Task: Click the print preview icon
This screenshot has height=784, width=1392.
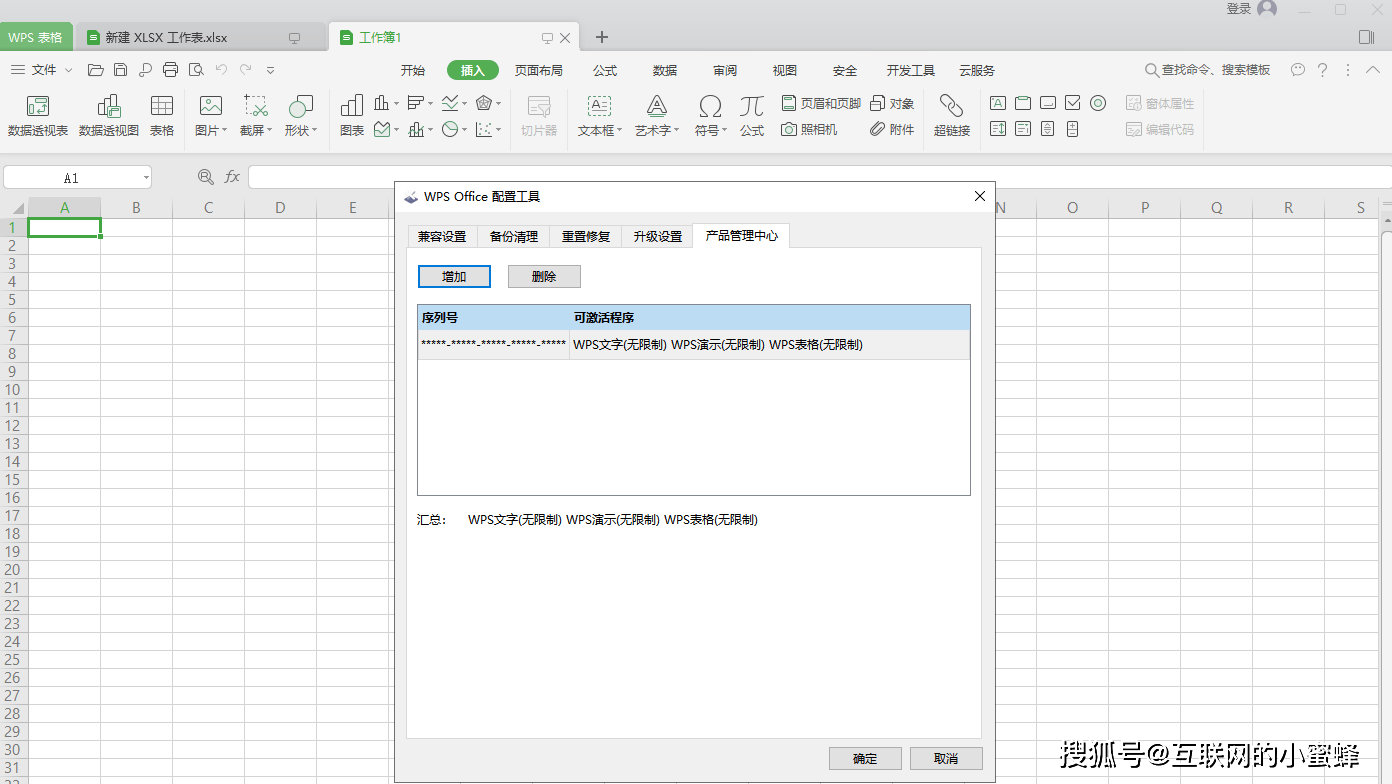Action: coord(196,70)
